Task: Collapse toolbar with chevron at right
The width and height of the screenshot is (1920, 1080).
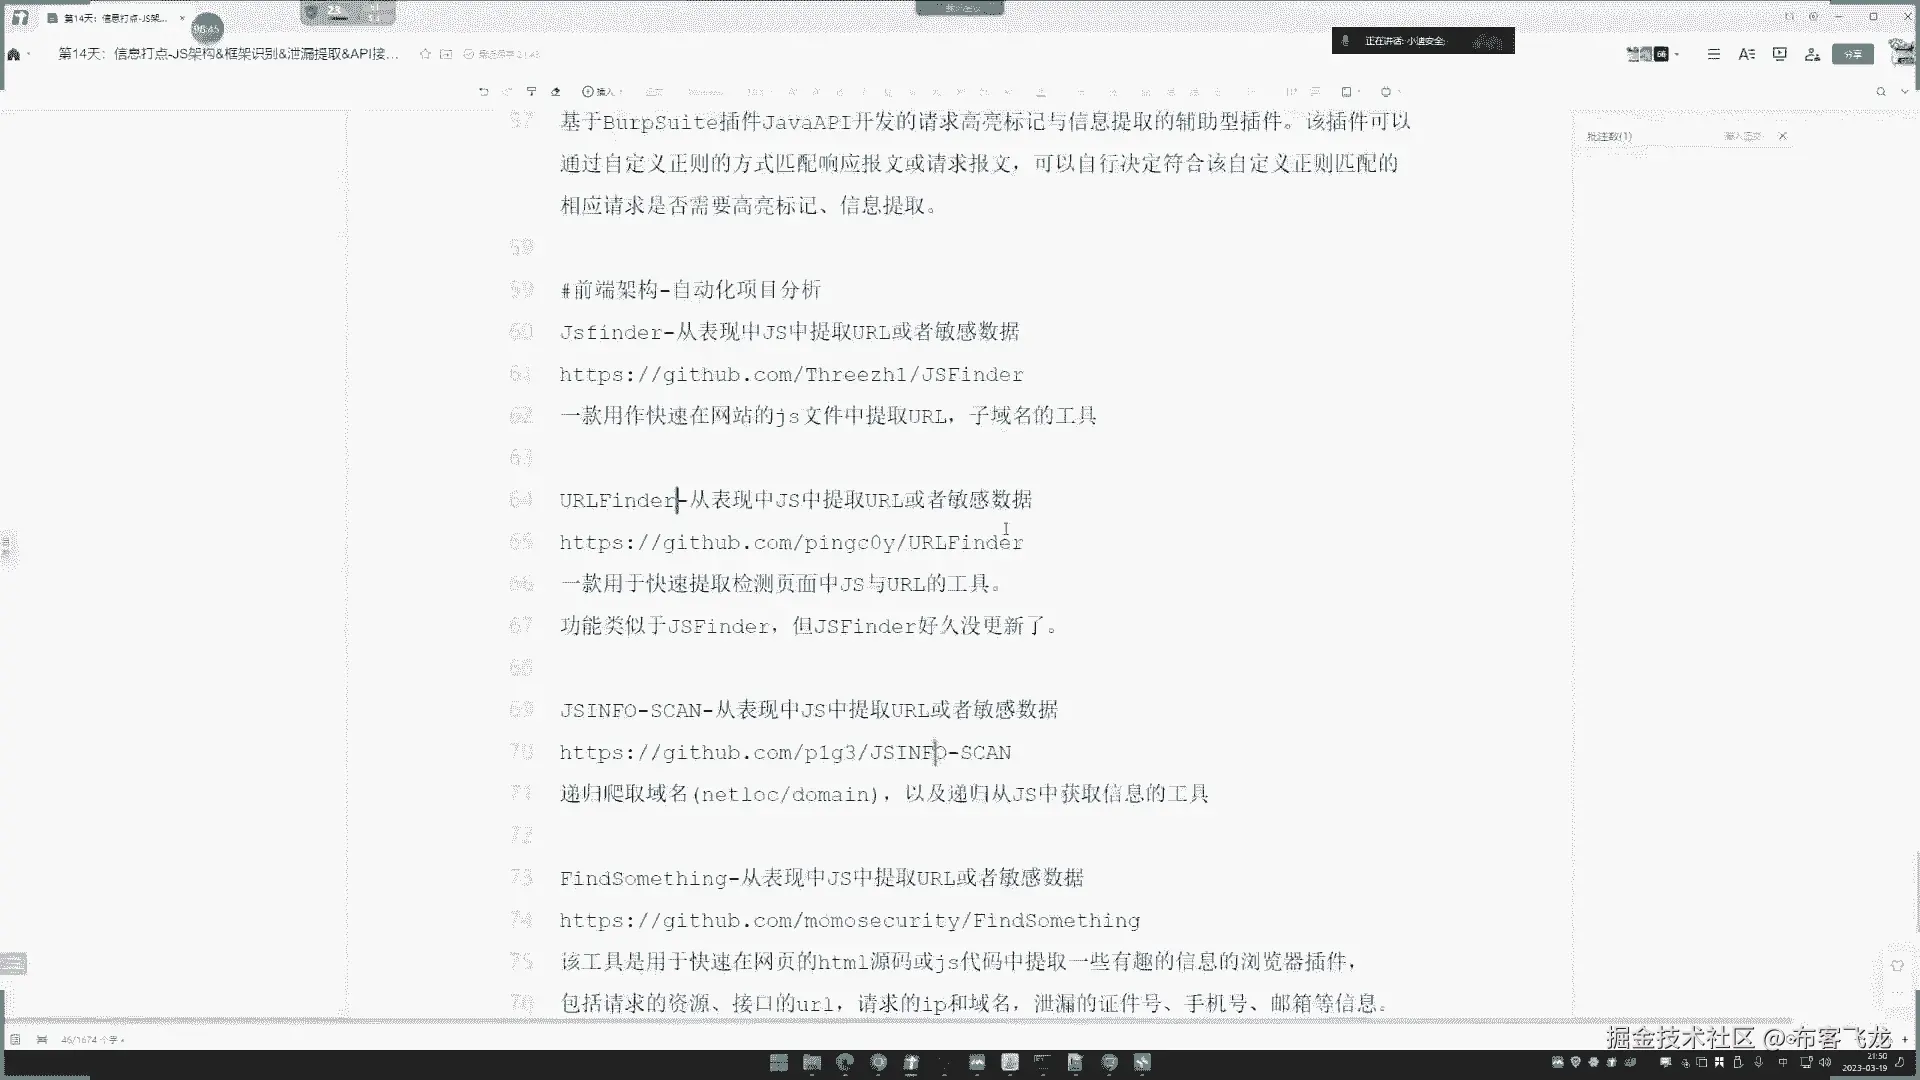Action: (1904, 91)
